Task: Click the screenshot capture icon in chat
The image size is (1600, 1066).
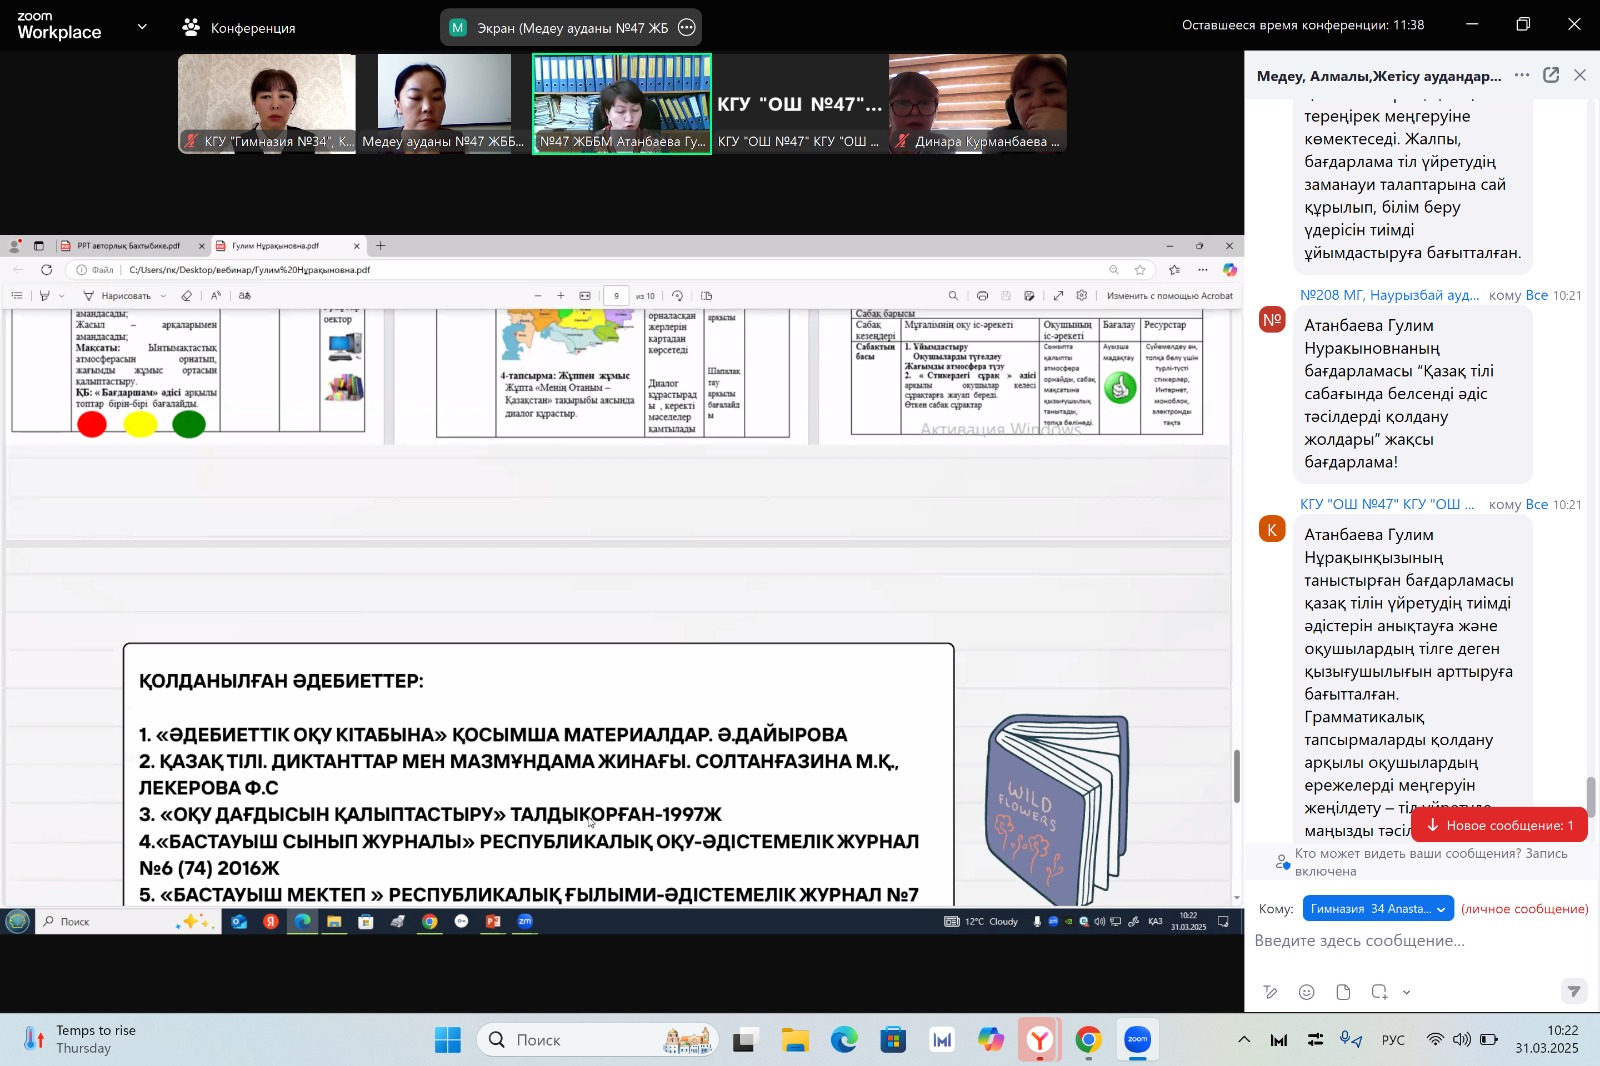Action: point(1380,992)
